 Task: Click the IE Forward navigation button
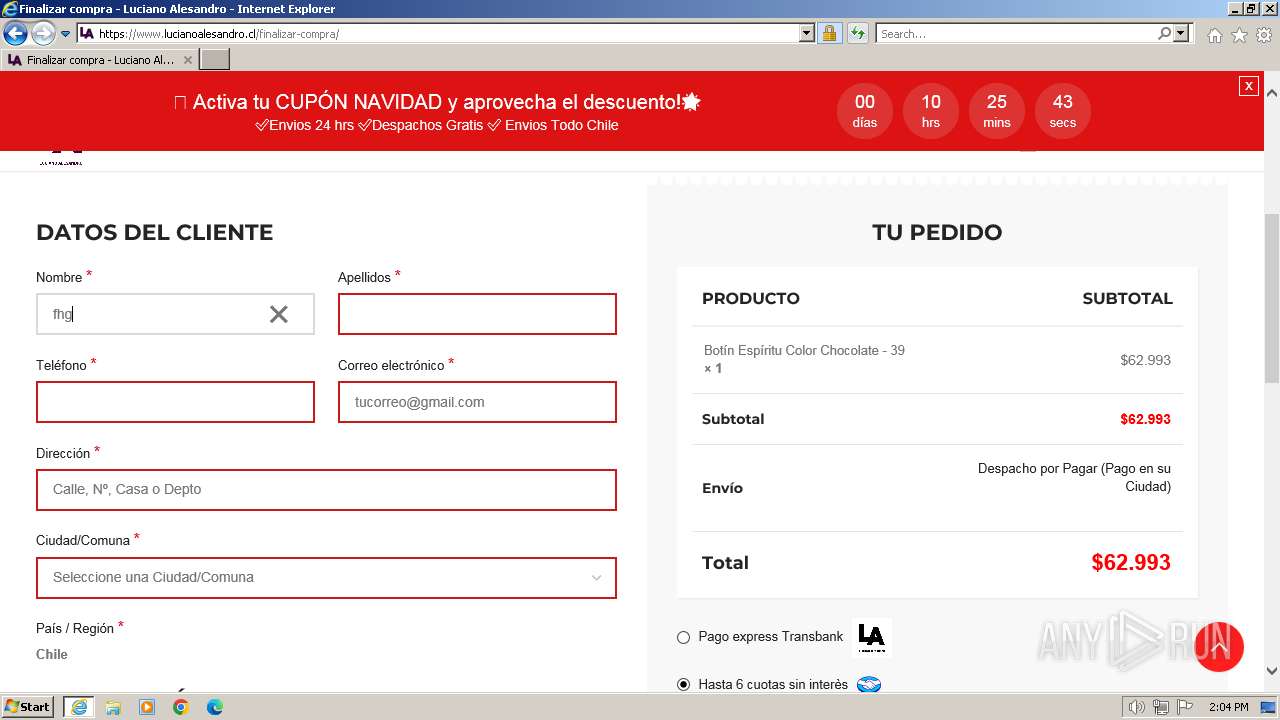43,33
